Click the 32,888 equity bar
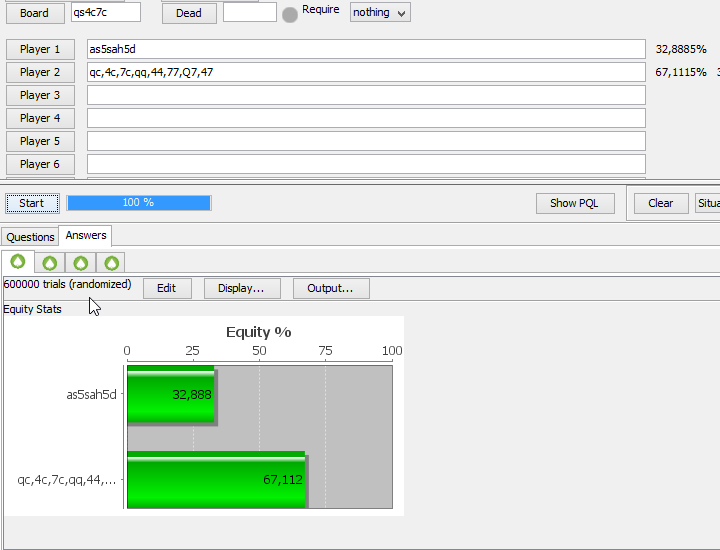 [170, 394]
